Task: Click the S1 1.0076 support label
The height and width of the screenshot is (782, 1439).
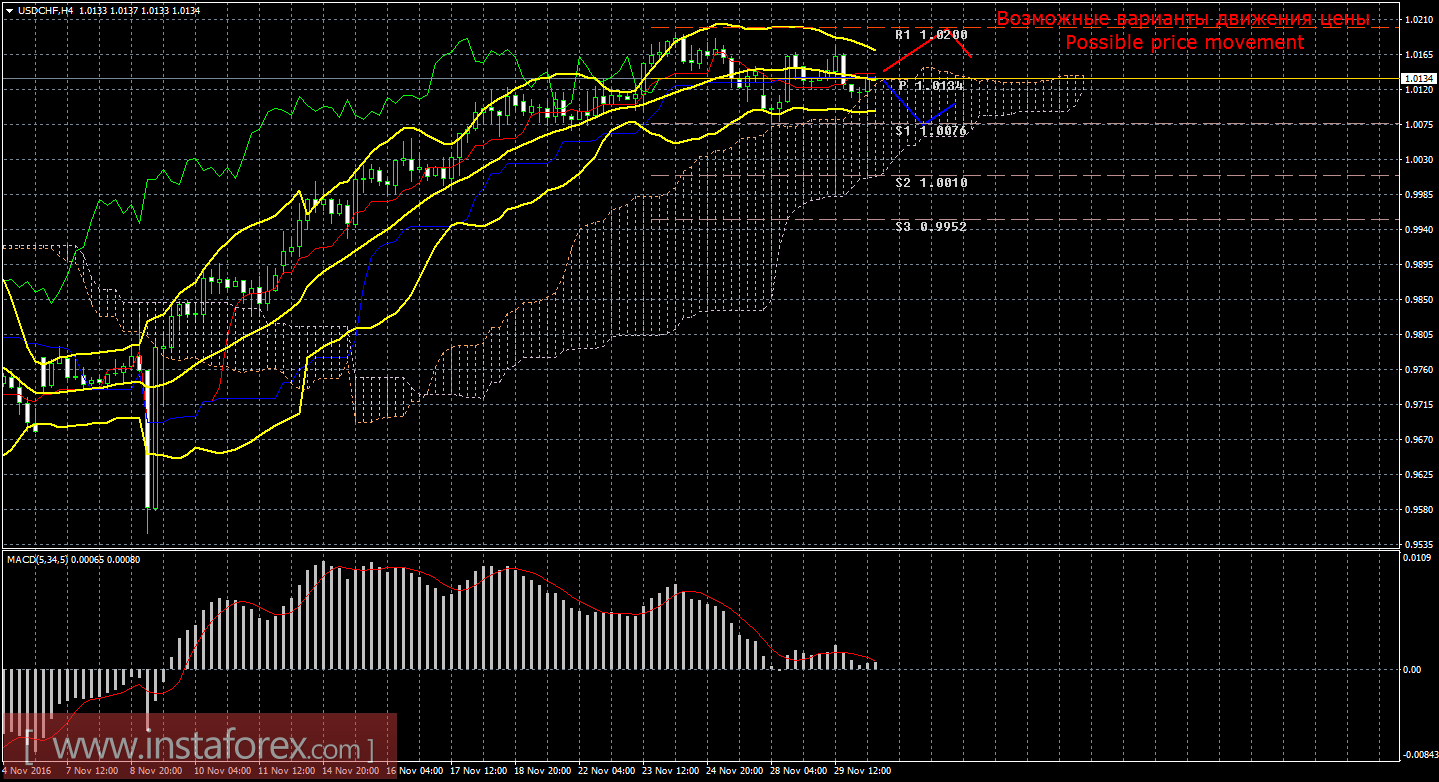Action: pos(930,131)
